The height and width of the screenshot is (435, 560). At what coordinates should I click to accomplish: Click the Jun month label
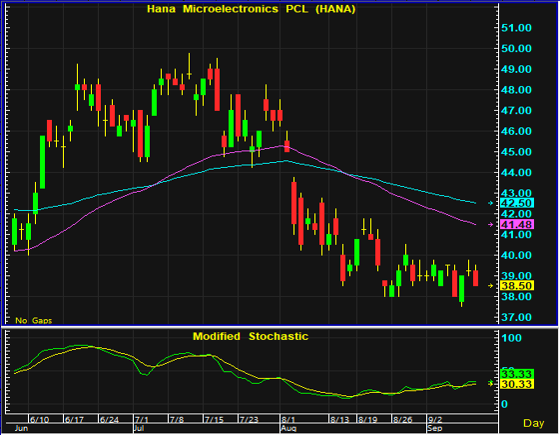click(x=21, y=428)
